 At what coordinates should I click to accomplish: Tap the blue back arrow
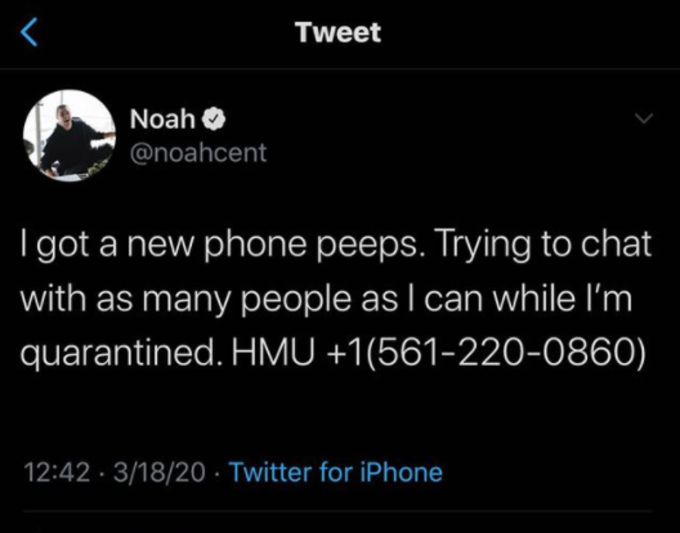29,34
